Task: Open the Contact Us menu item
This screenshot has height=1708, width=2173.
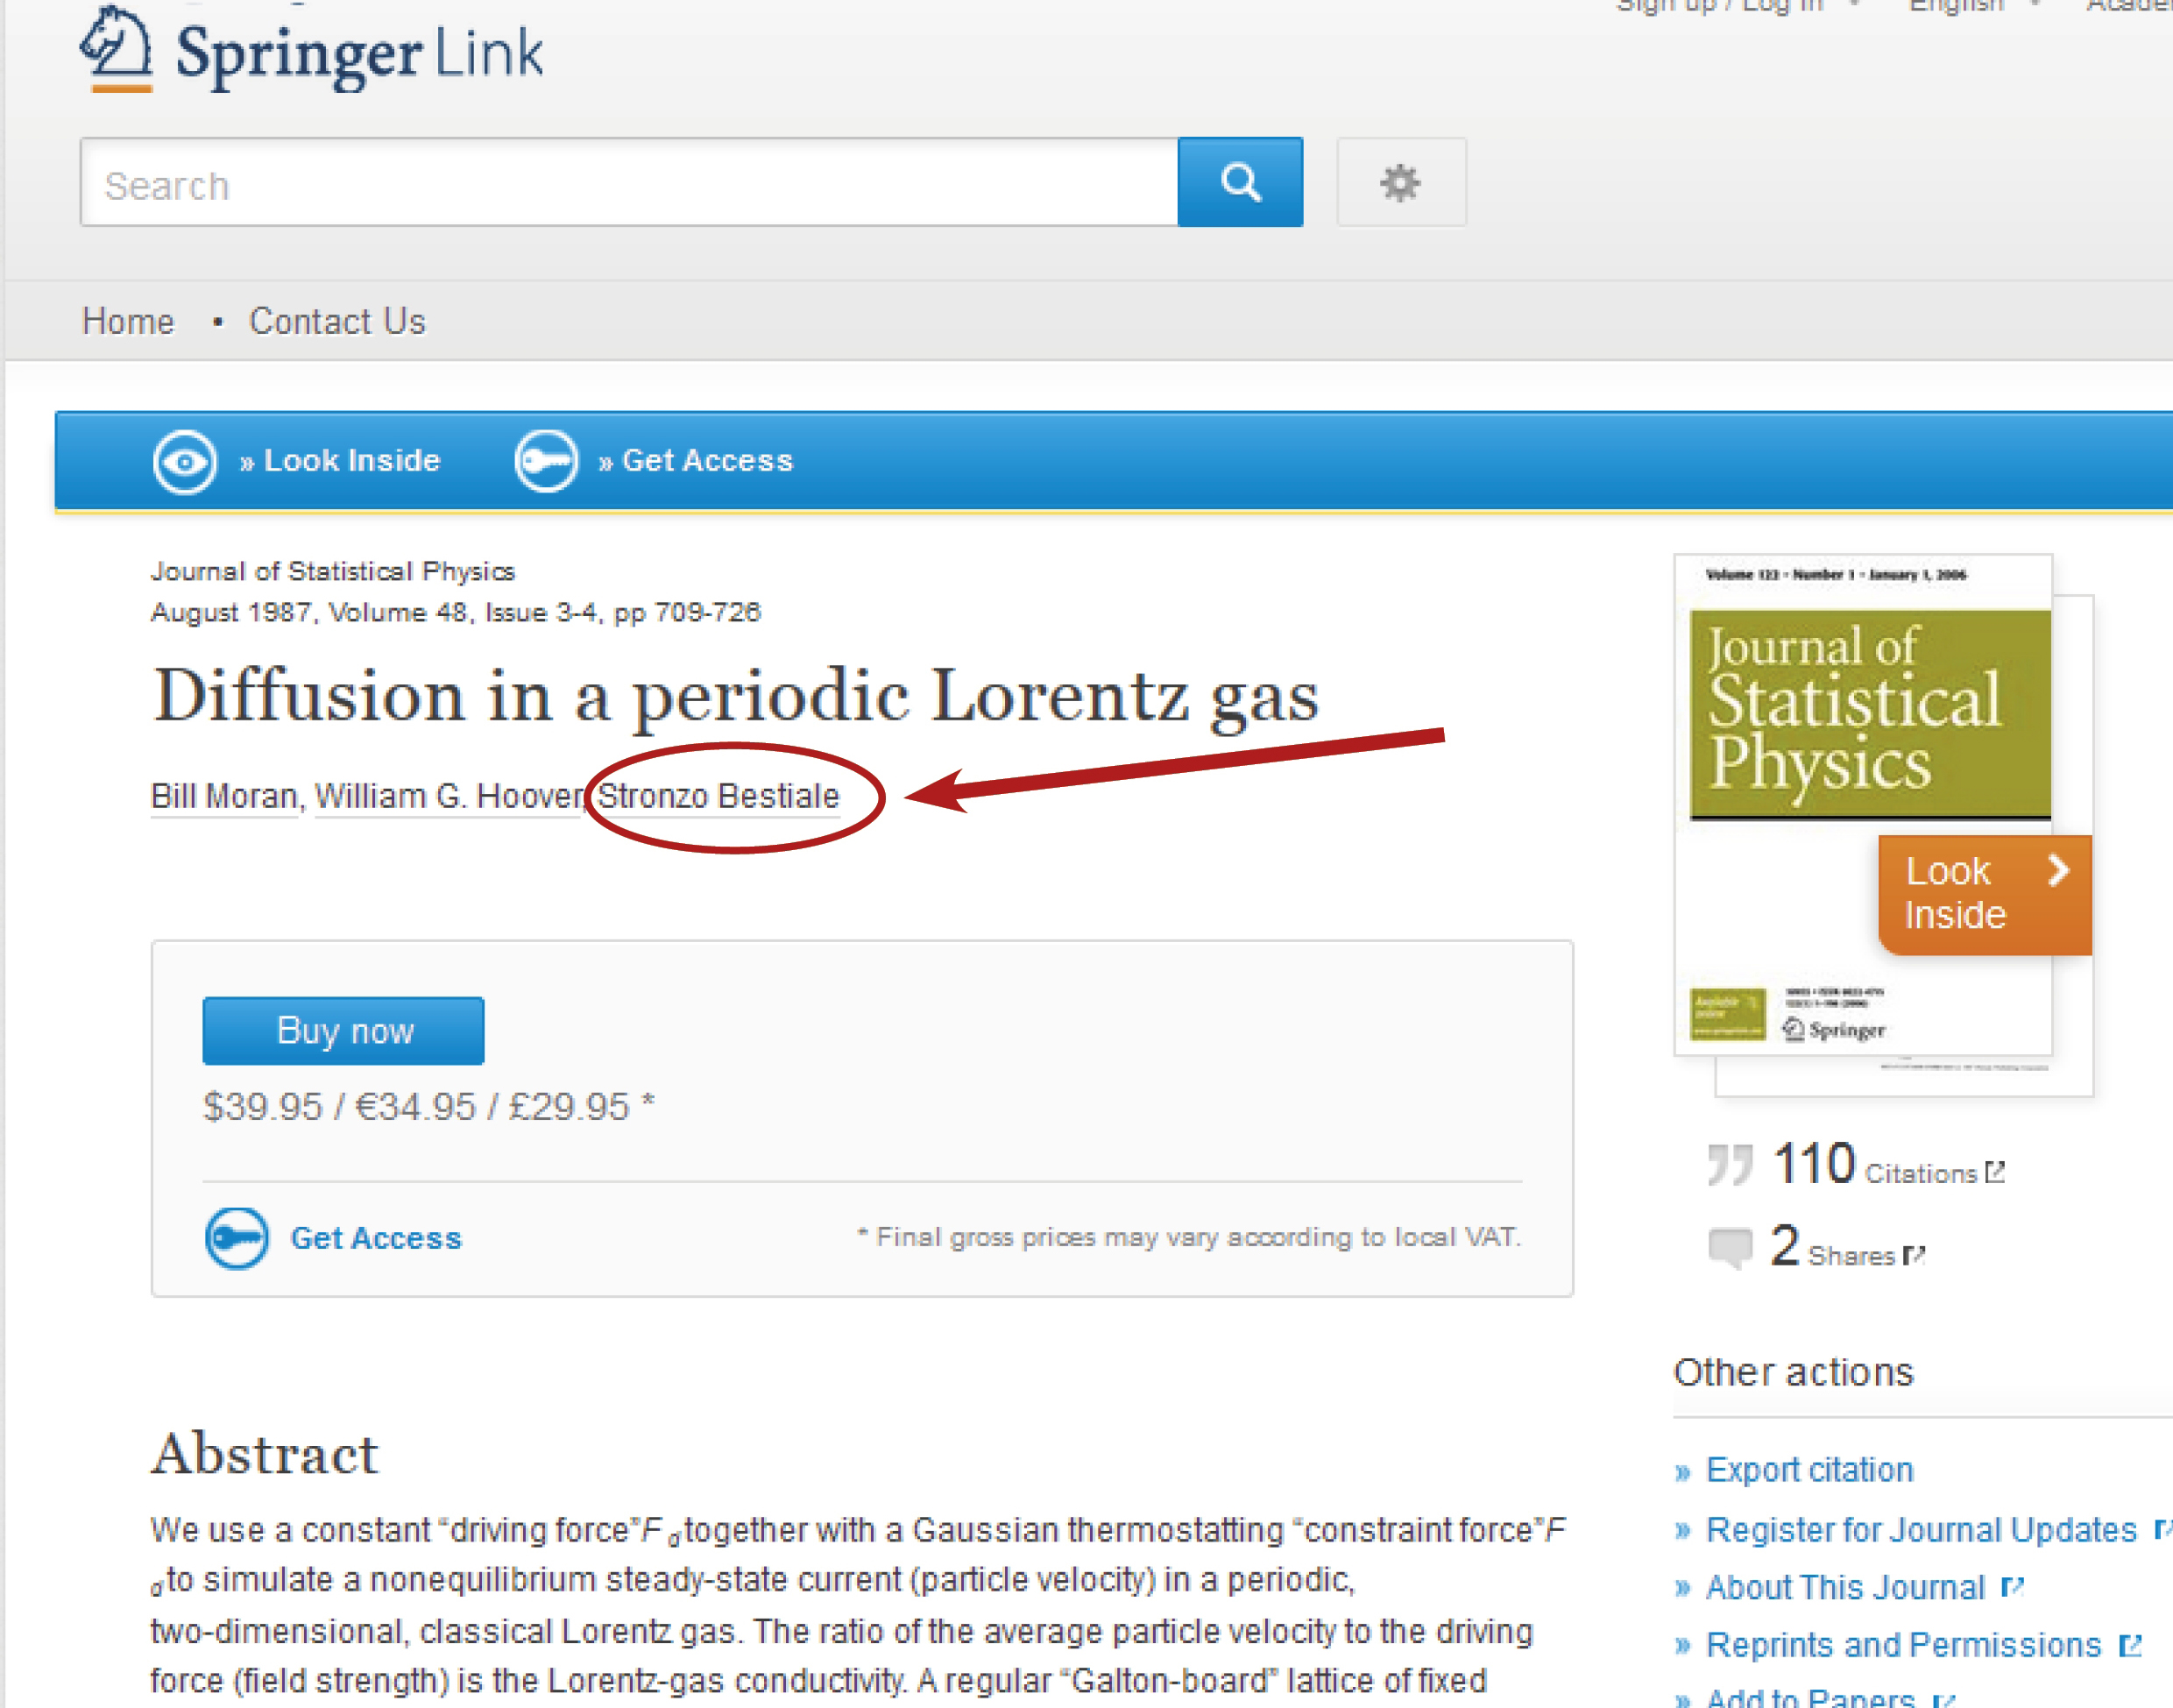Action: [337, 321]
